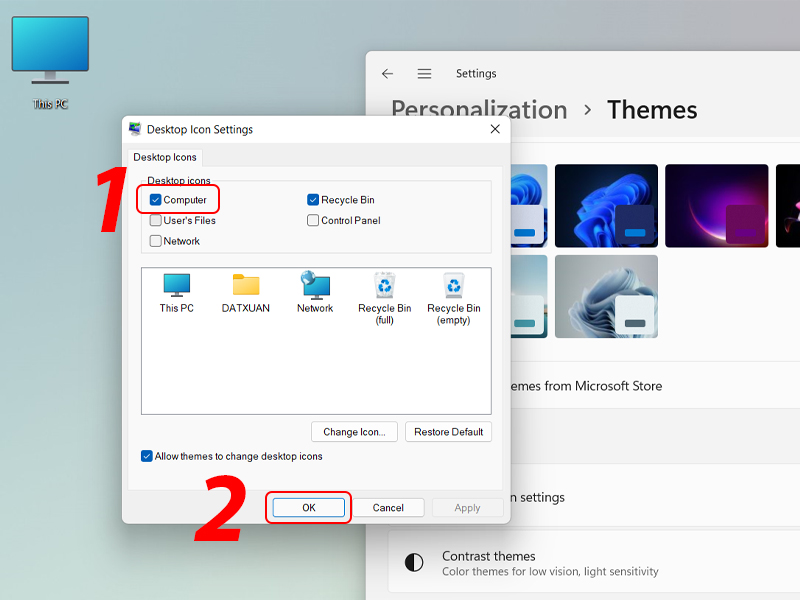The image size is (800, 600).
Task: Uncheck the Computer desktop icon option
Action: [x=155, y=199]
